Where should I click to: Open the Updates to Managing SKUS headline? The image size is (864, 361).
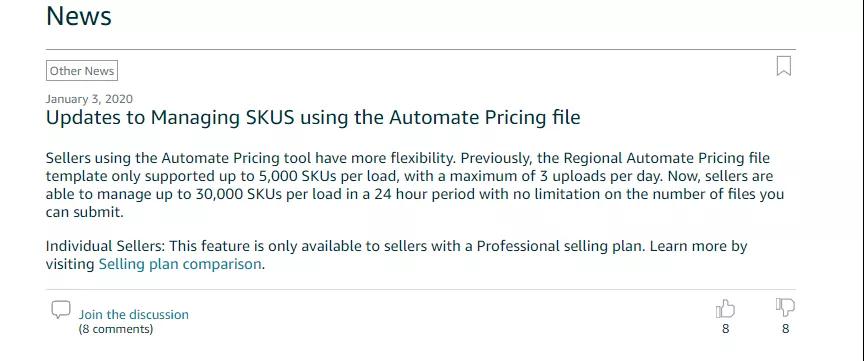pyautogui.click(x=313, y=118)
